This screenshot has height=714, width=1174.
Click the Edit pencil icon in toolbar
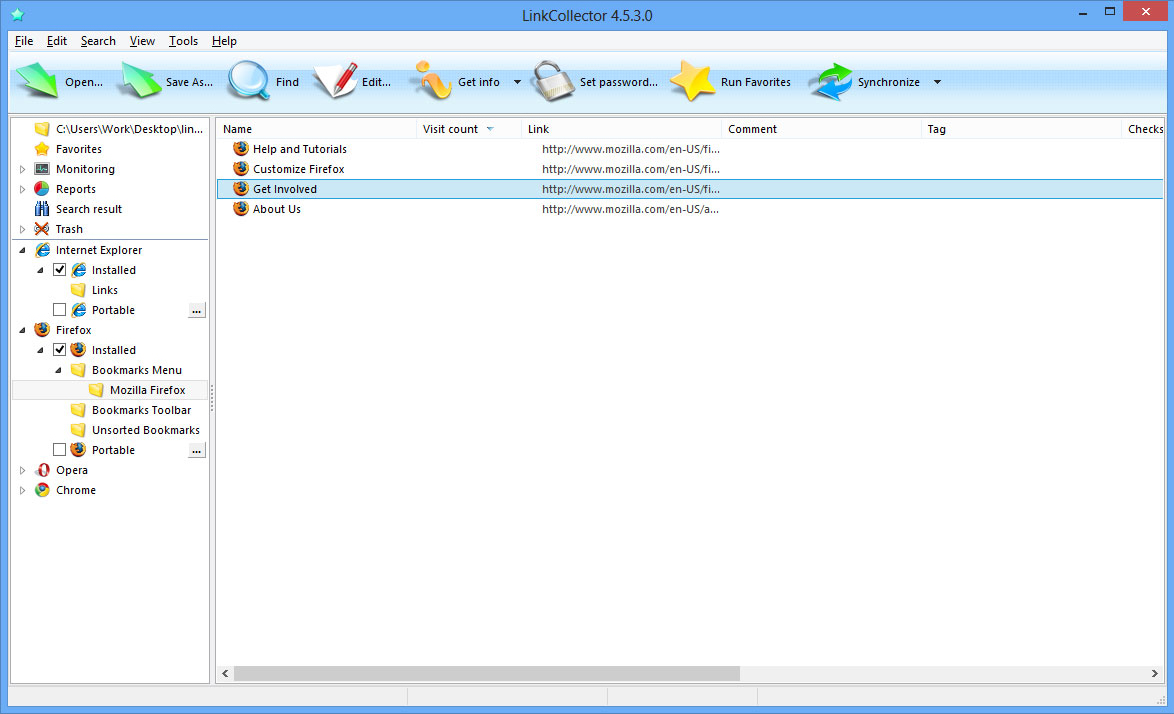(335, 82)
